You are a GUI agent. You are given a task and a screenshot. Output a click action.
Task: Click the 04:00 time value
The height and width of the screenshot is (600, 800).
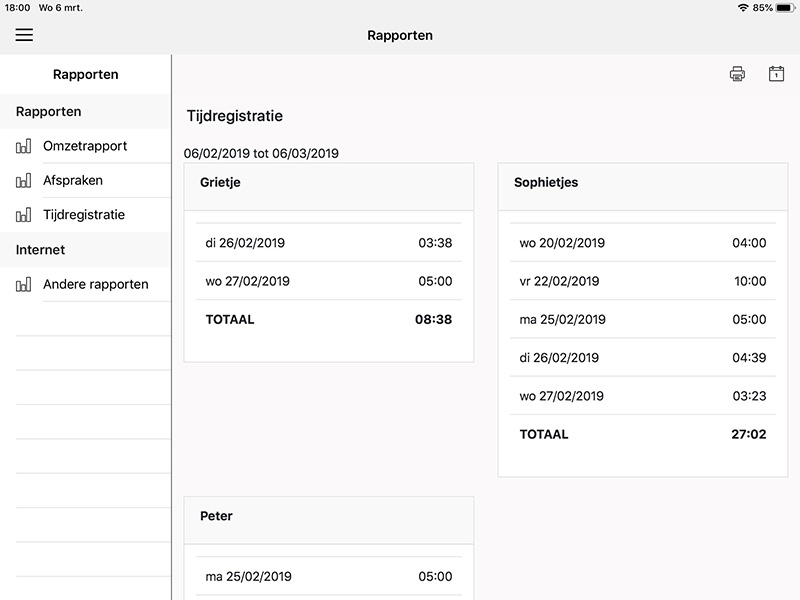point(749,243)
